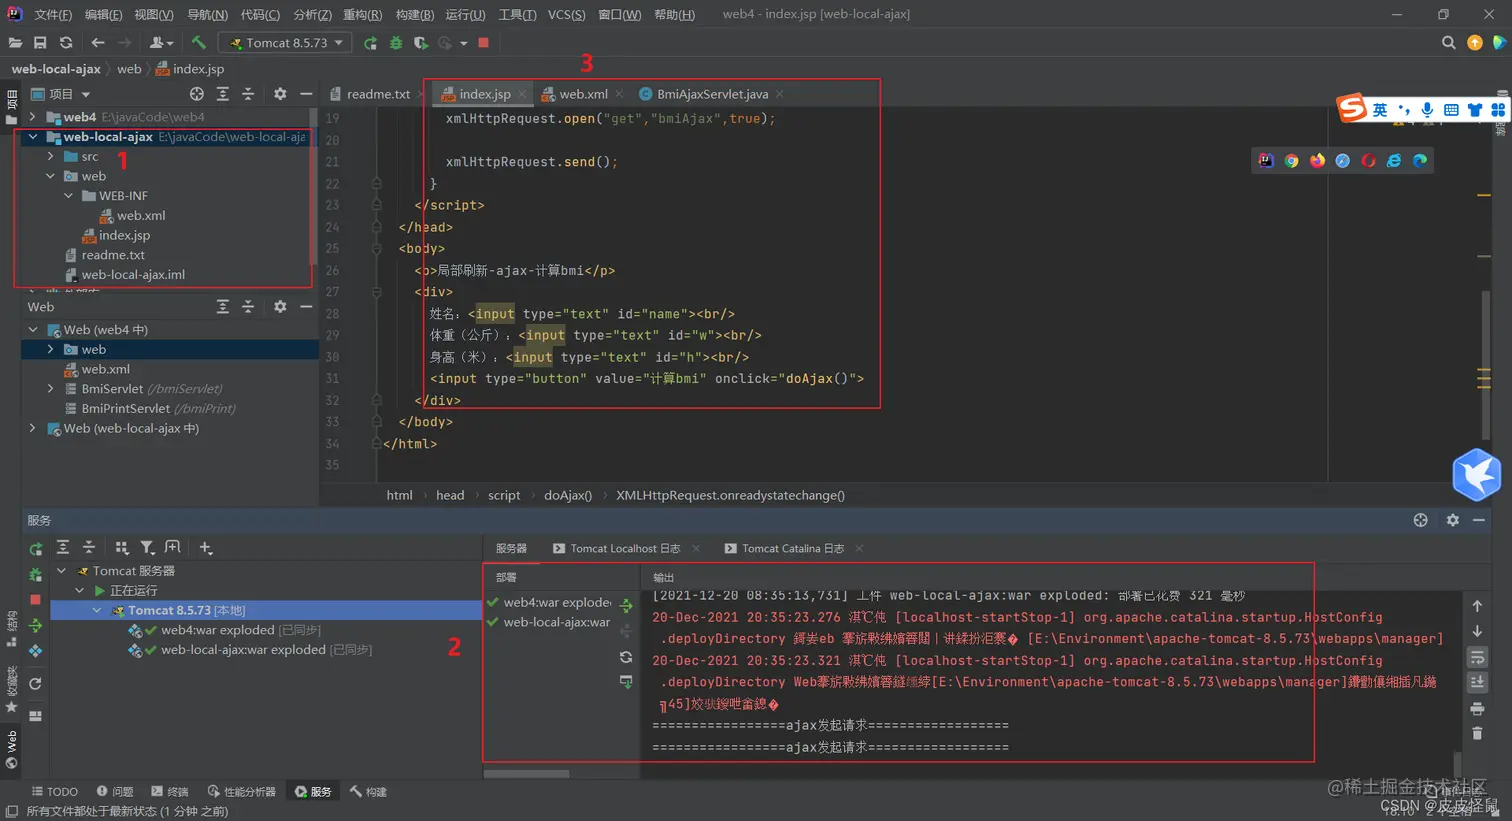Viewport: 1512px width, 821px height.
Task: Build project hammer icon
Action: click(199, 43)
